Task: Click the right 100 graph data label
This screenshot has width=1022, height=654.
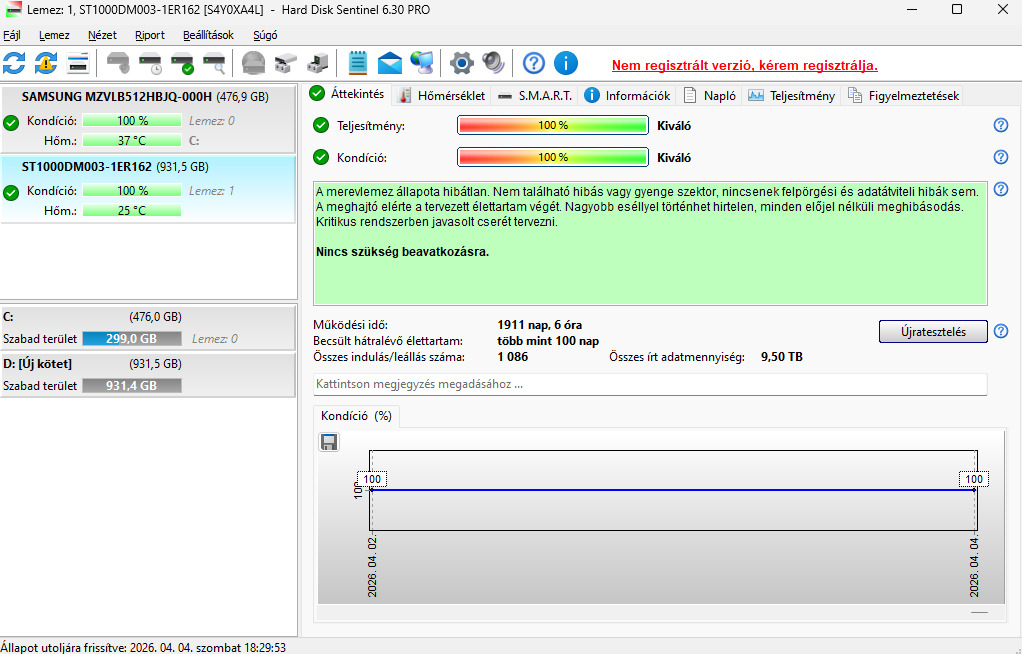Action: [x=974, y=479]
